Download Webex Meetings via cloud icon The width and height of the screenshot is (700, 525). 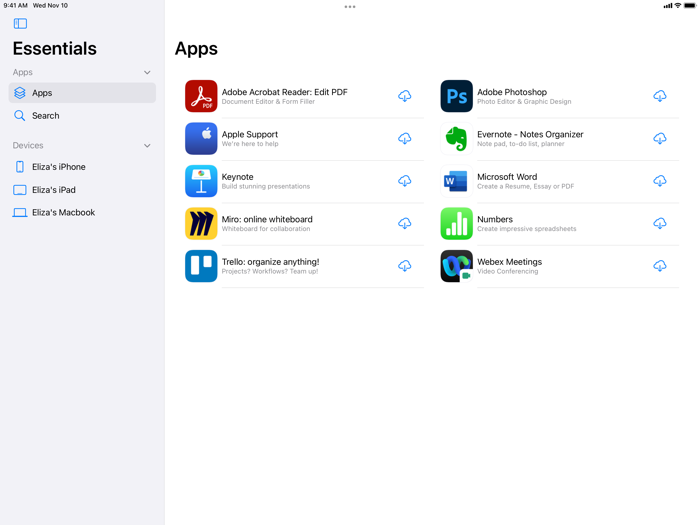(660, 266)
